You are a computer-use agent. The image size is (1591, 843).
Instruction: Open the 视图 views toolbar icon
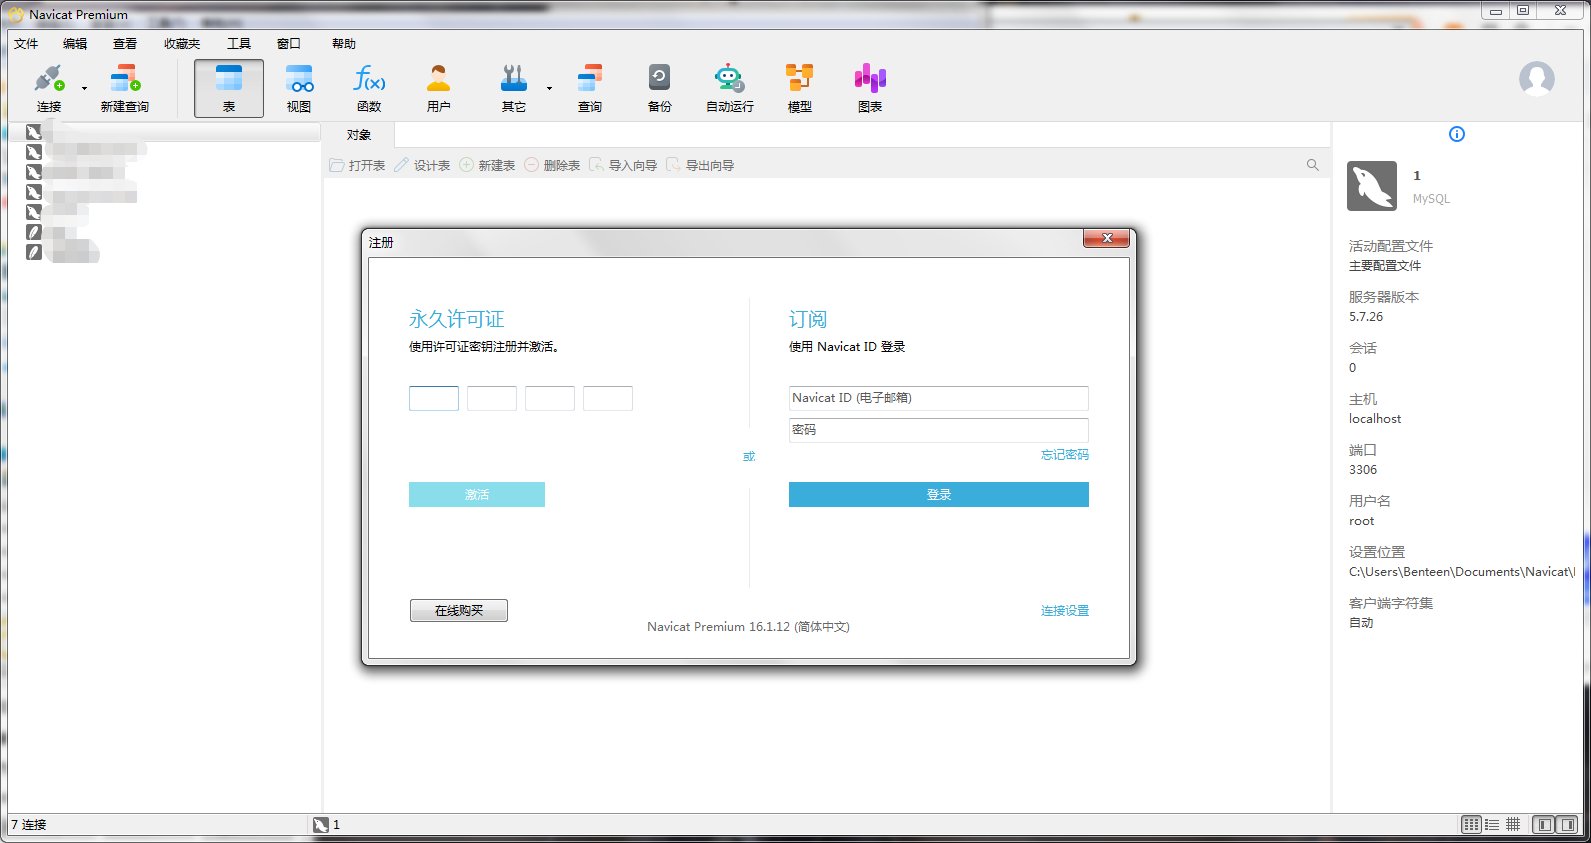click(299, 88)
